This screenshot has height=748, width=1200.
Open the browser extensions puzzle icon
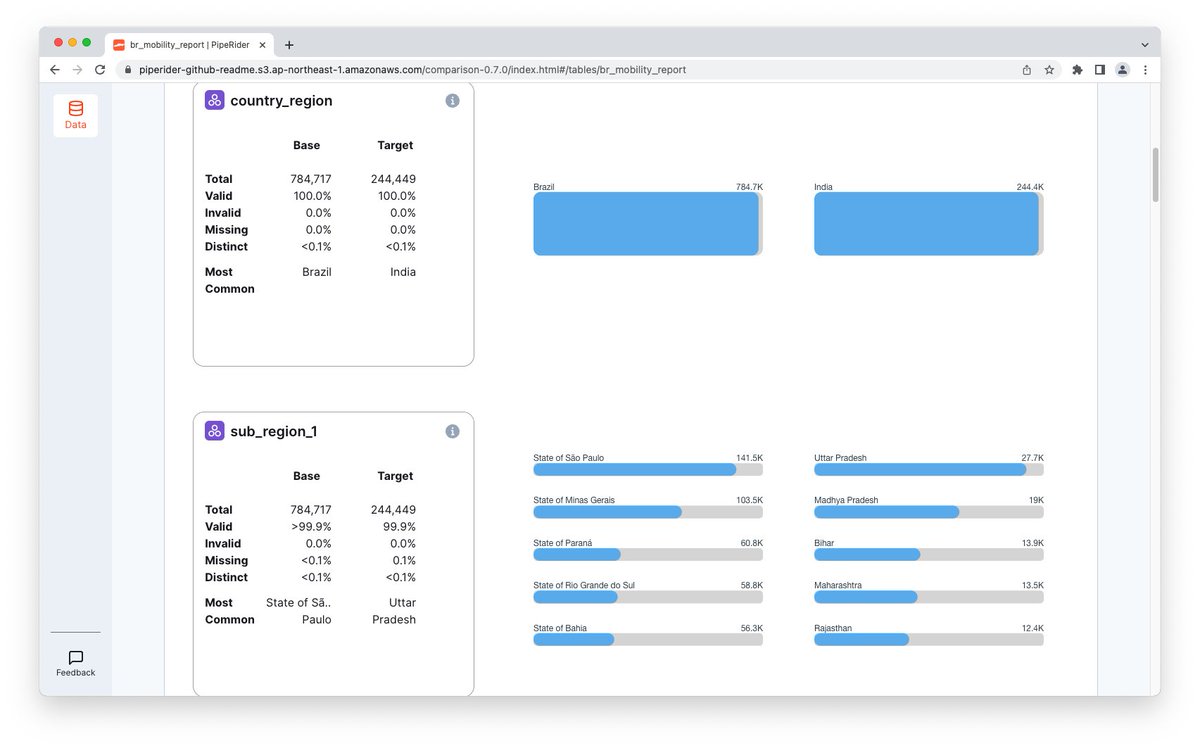point(1077,70)
